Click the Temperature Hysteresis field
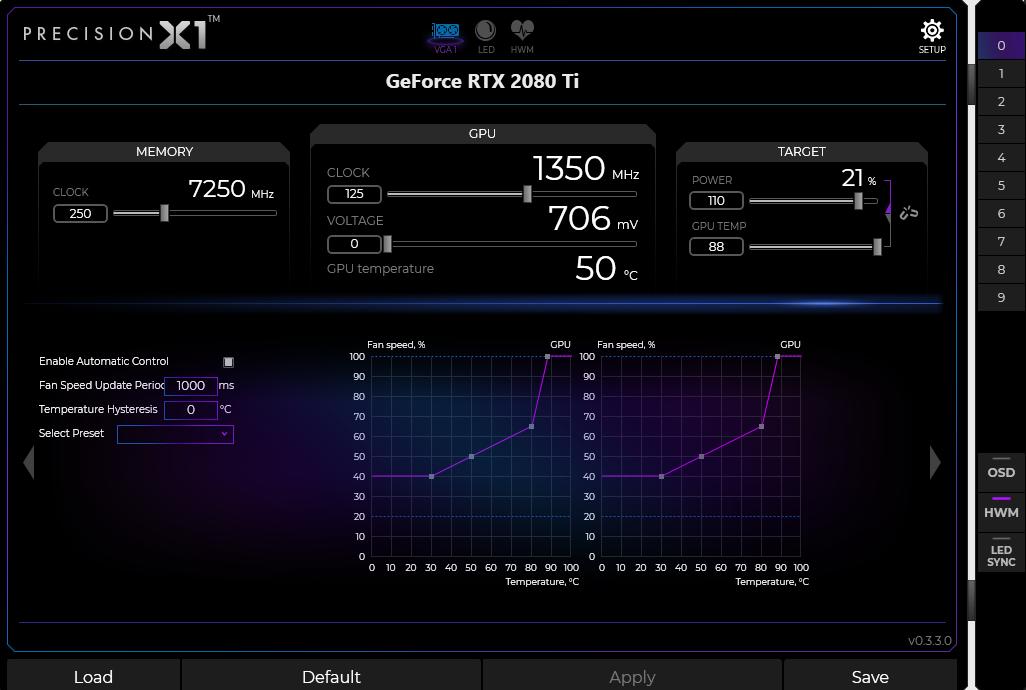 tap(190, 410)
